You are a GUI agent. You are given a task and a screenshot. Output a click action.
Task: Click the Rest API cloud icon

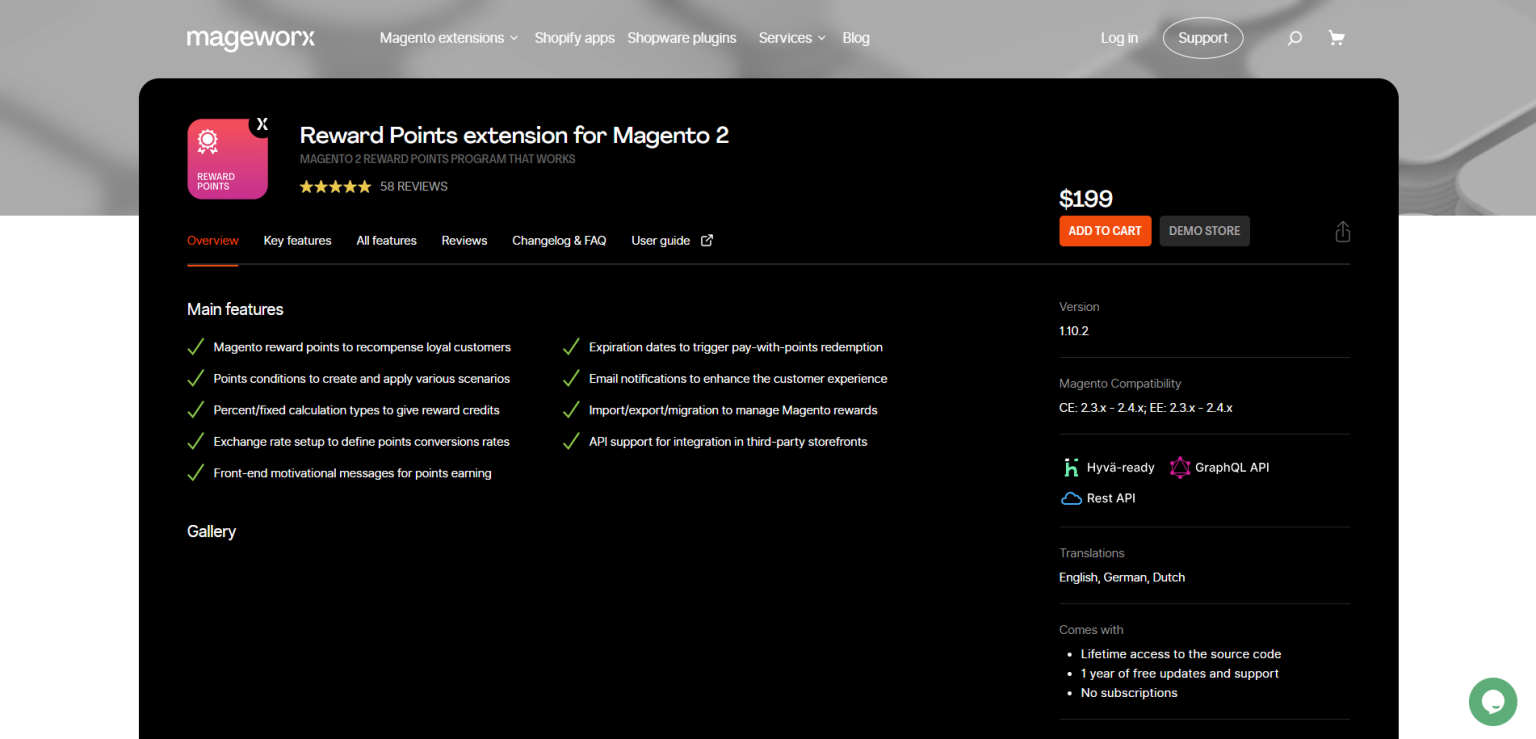point(1071,498)
